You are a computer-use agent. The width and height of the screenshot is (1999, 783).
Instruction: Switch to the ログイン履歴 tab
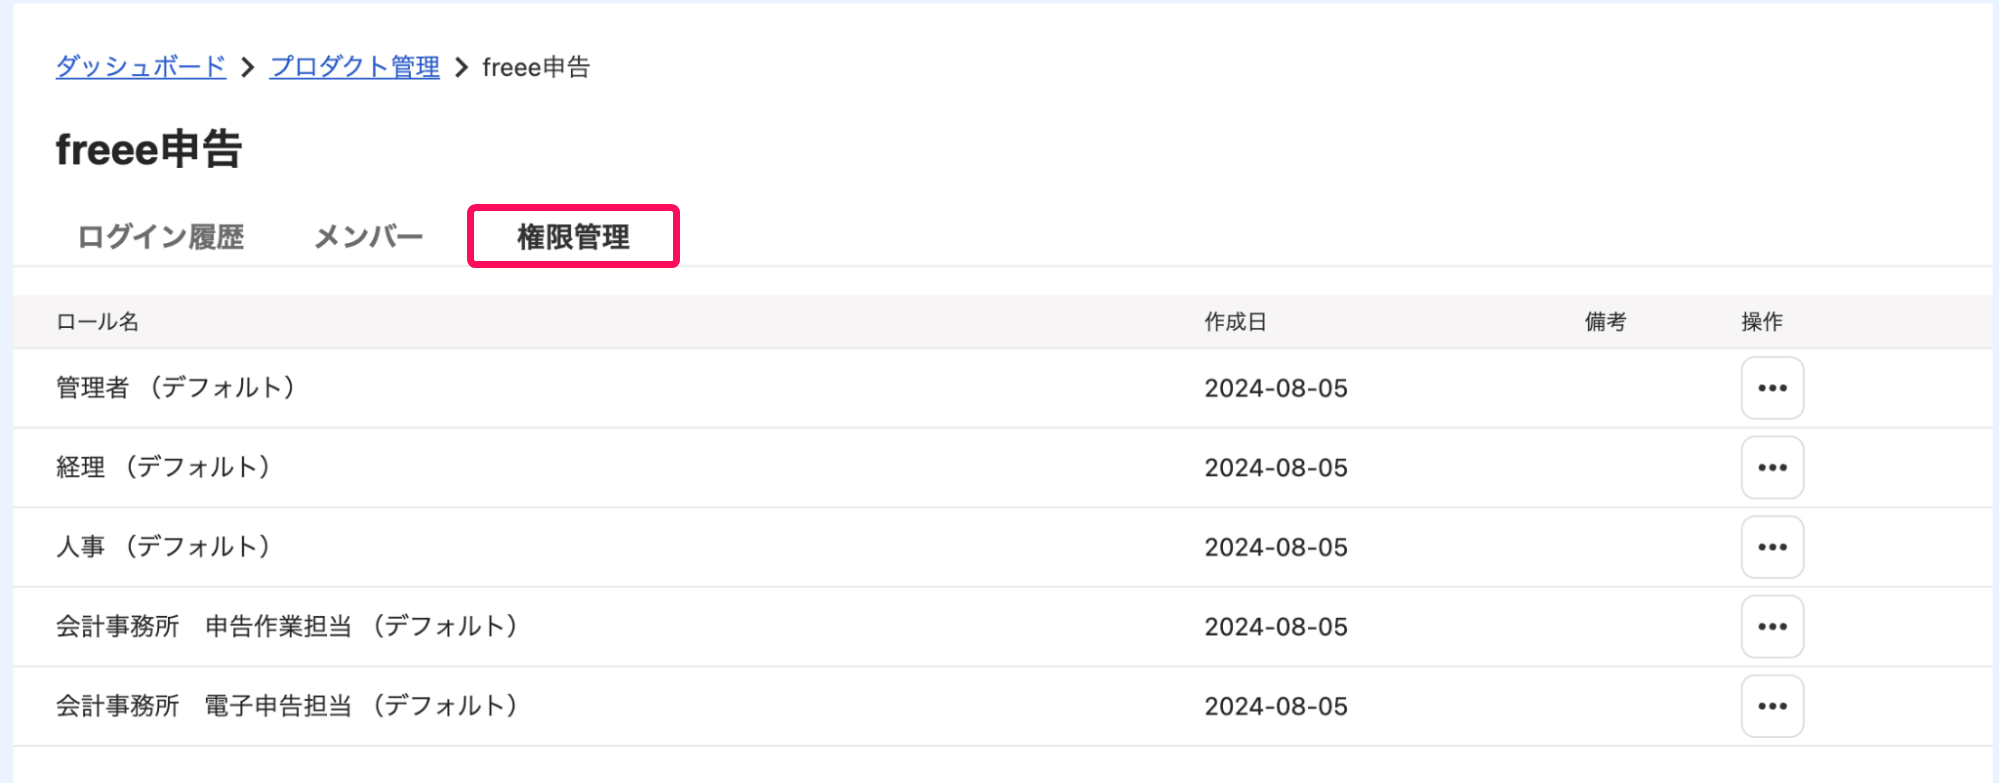pyautogui.click(x=161, y=237)
